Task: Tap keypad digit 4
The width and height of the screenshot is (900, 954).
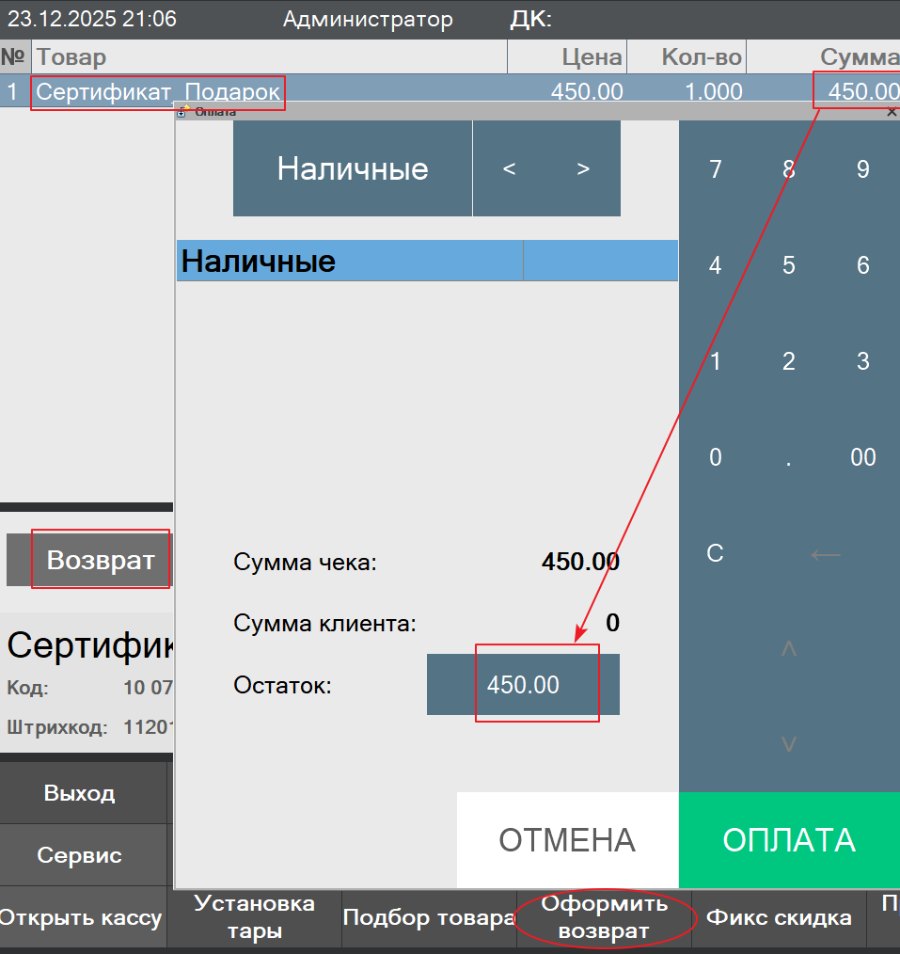Action: (715, 265)
